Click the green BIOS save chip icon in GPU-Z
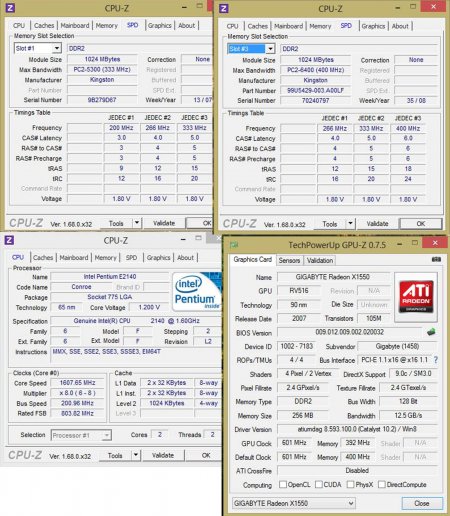 click(x=431, y=332)
